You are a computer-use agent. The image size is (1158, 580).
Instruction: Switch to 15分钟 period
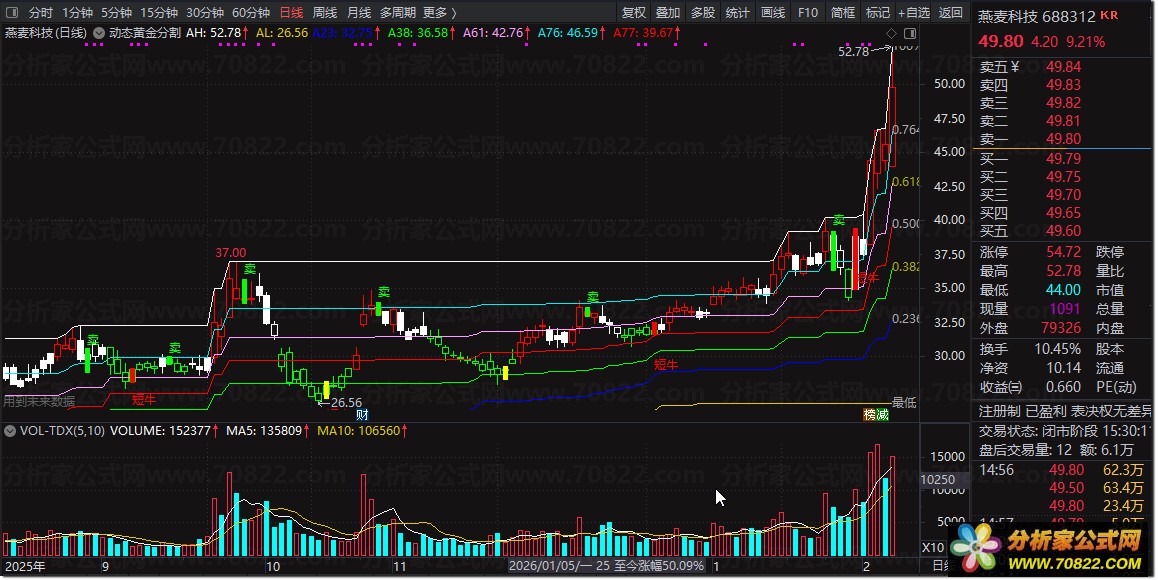tap(159, 13)
